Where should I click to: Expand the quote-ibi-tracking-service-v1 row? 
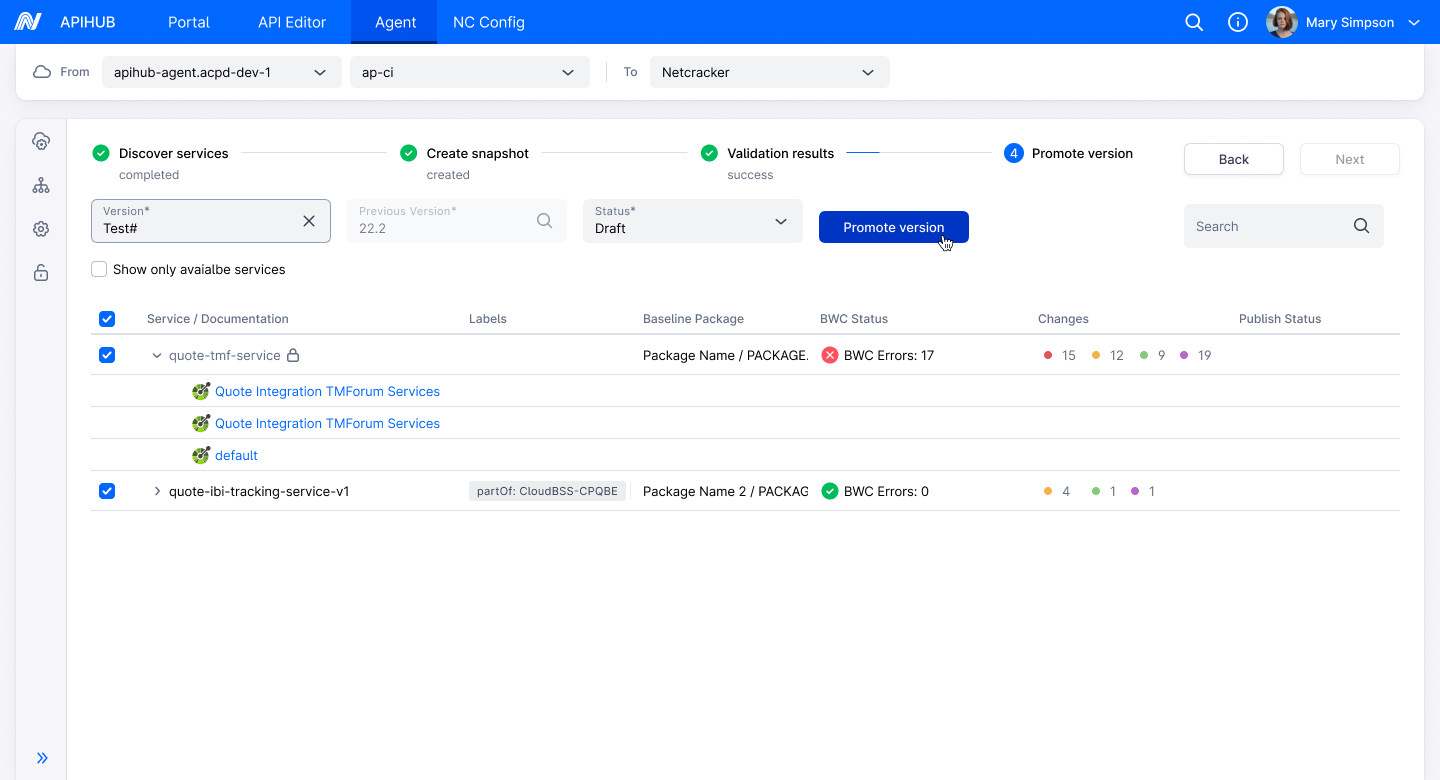pyautogui.click(x=157, y=491)
